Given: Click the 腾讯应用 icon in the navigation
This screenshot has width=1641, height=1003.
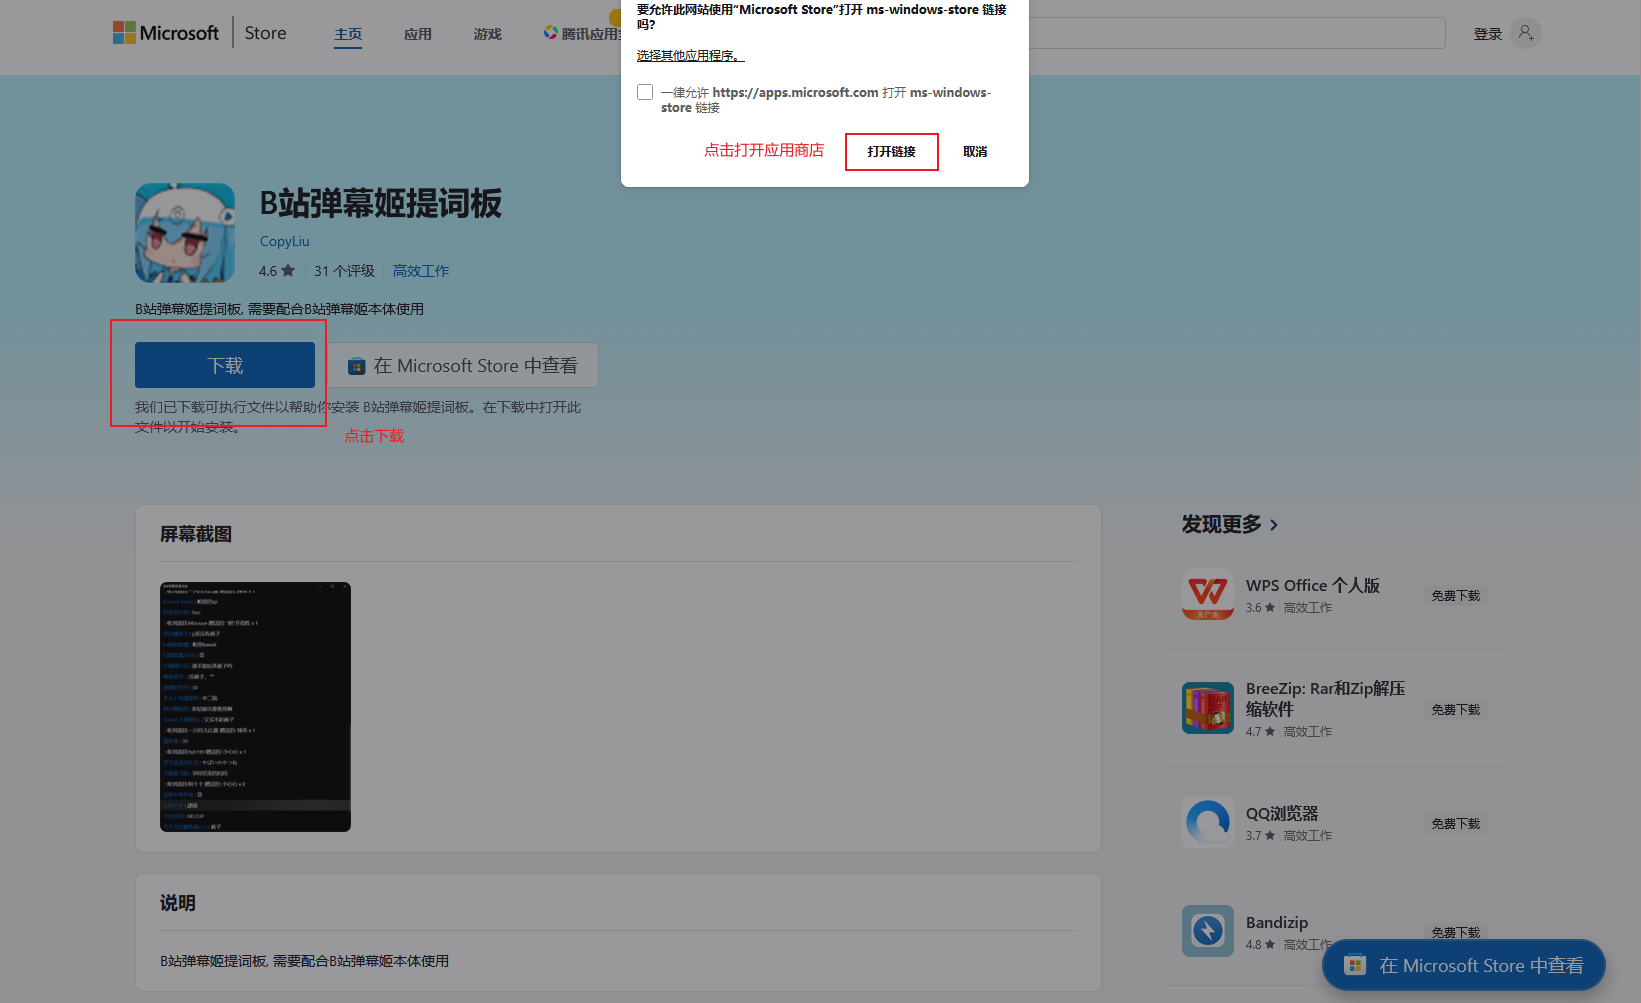Looking at the screenshot, I should 550,32.
